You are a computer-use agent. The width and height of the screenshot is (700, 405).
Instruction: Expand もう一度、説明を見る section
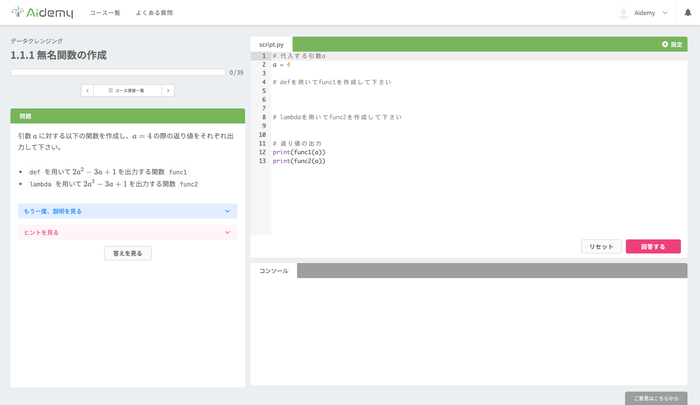[x=128, y=211]
